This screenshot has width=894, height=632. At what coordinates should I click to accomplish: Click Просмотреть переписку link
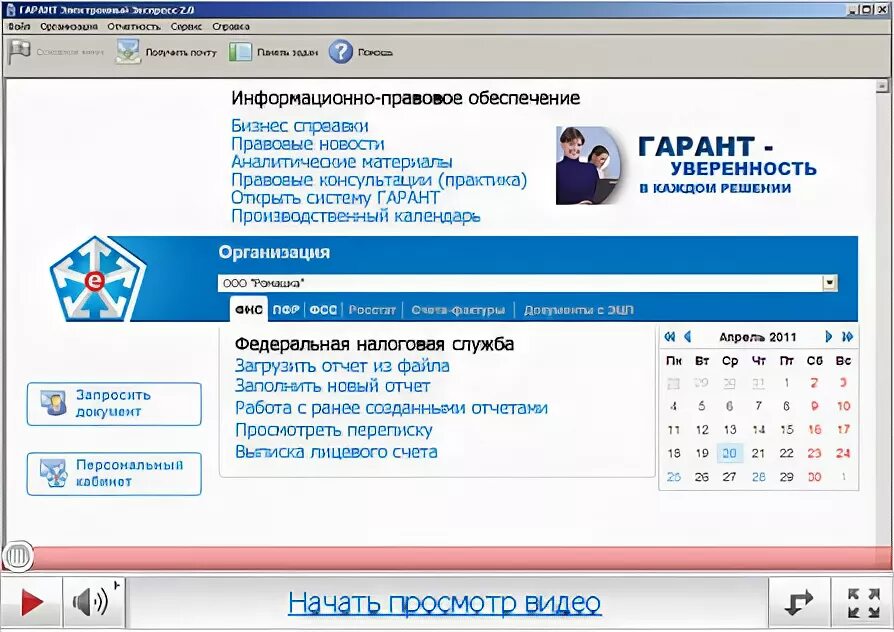click(334, 430)
